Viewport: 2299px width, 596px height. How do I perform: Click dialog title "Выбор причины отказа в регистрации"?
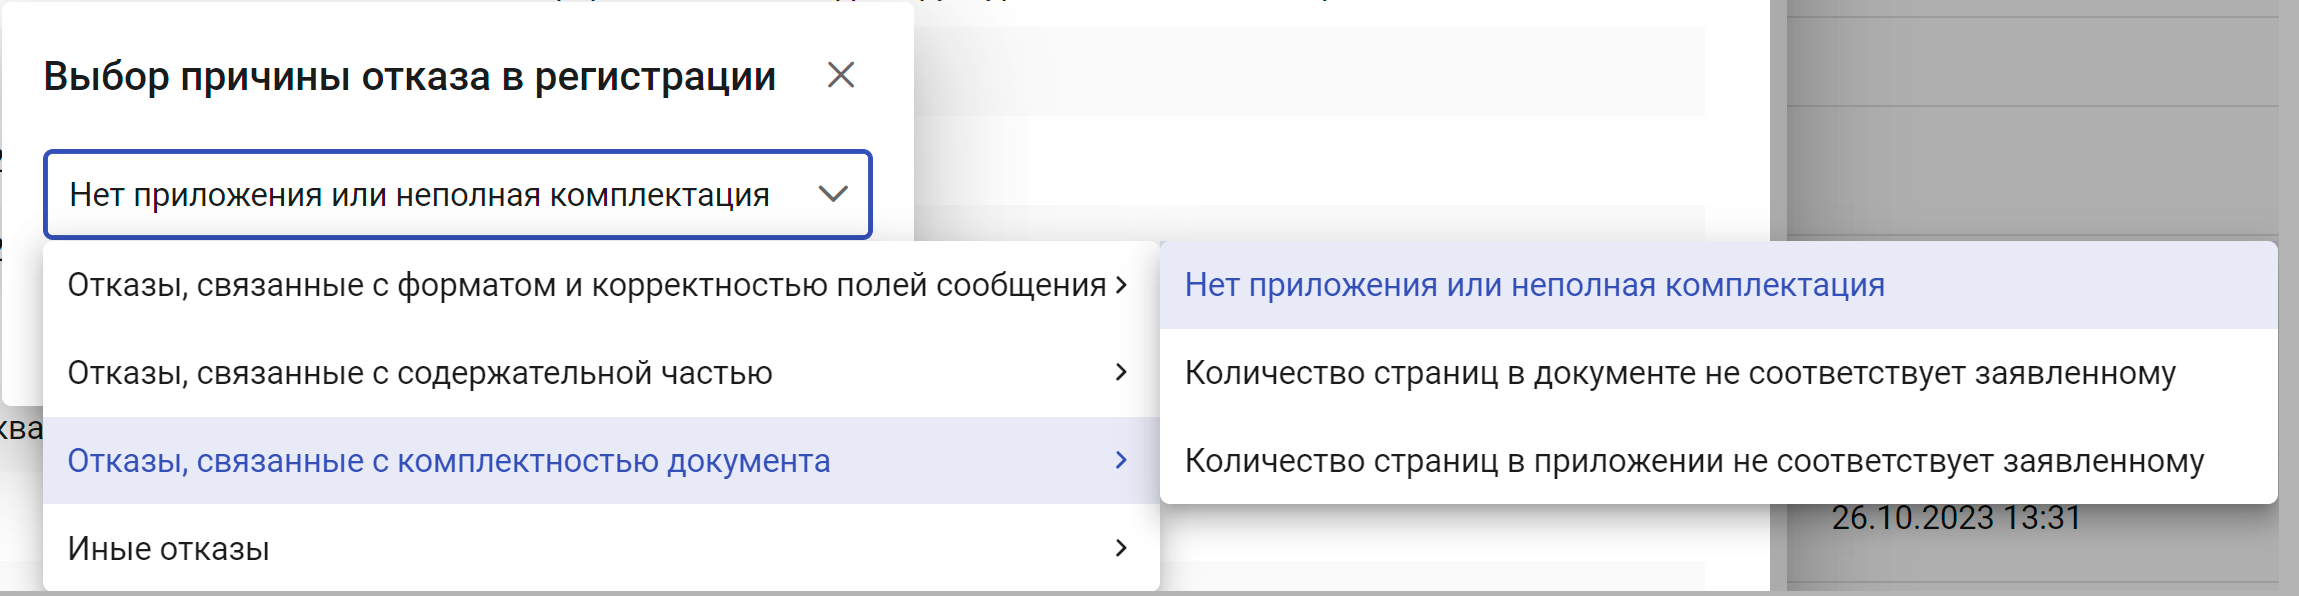(410, 76)
